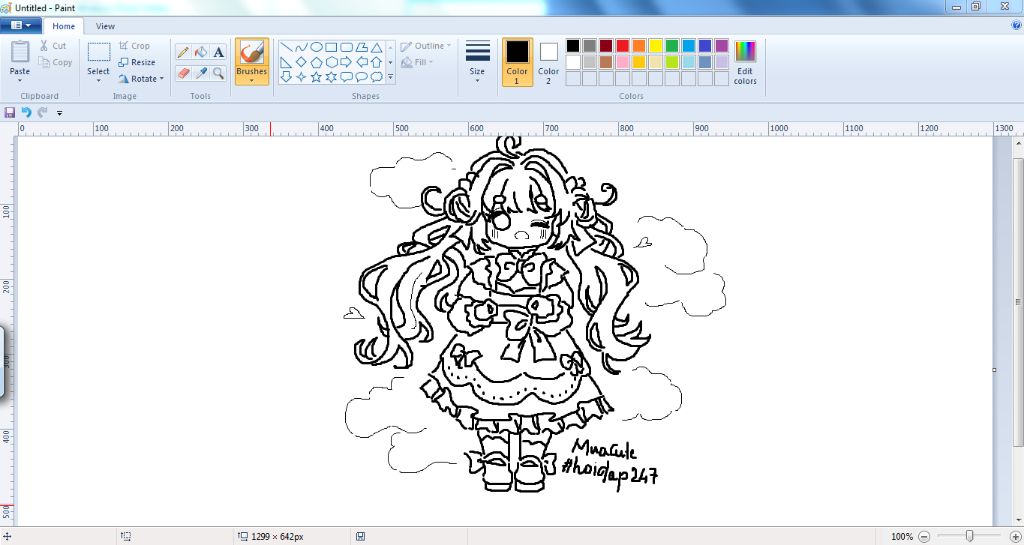Choose the Pentagon shape
This screenshot has width=1024, height=545.
coord(316,63)
